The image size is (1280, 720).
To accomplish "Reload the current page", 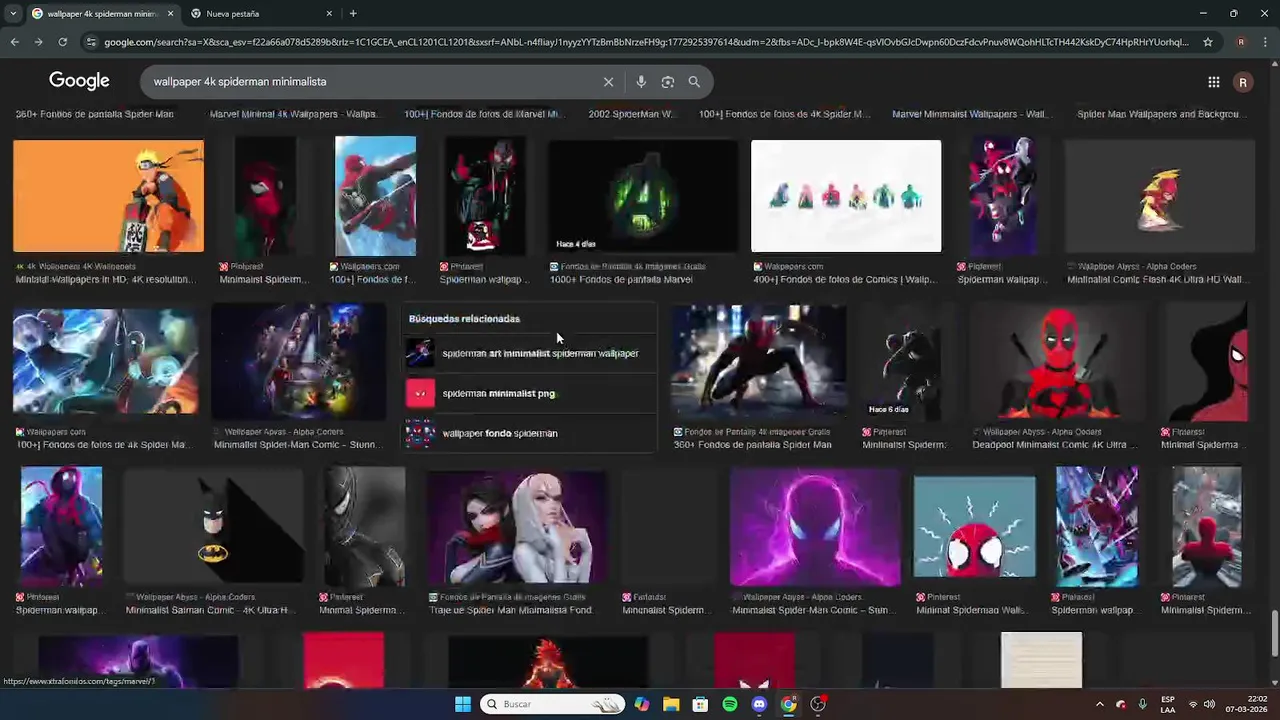I will pos(62,42).
